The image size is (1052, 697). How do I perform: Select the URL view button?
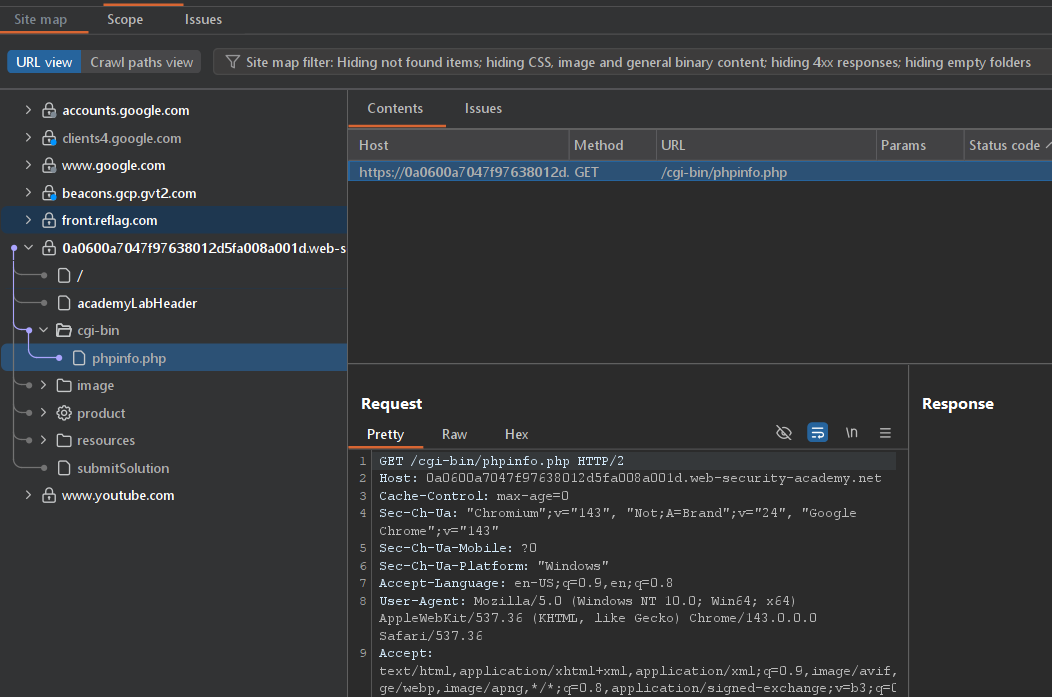[x=44, y=62]
